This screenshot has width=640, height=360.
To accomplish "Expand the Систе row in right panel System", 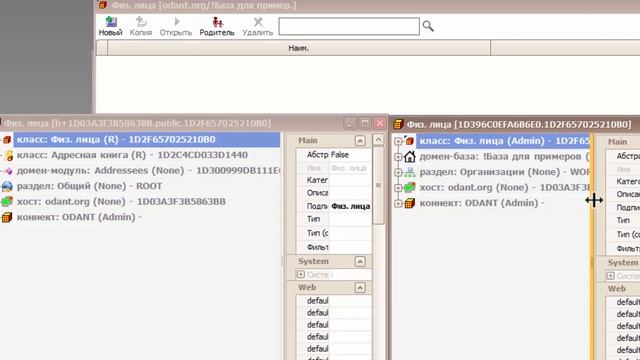I will tap(611, 276).
